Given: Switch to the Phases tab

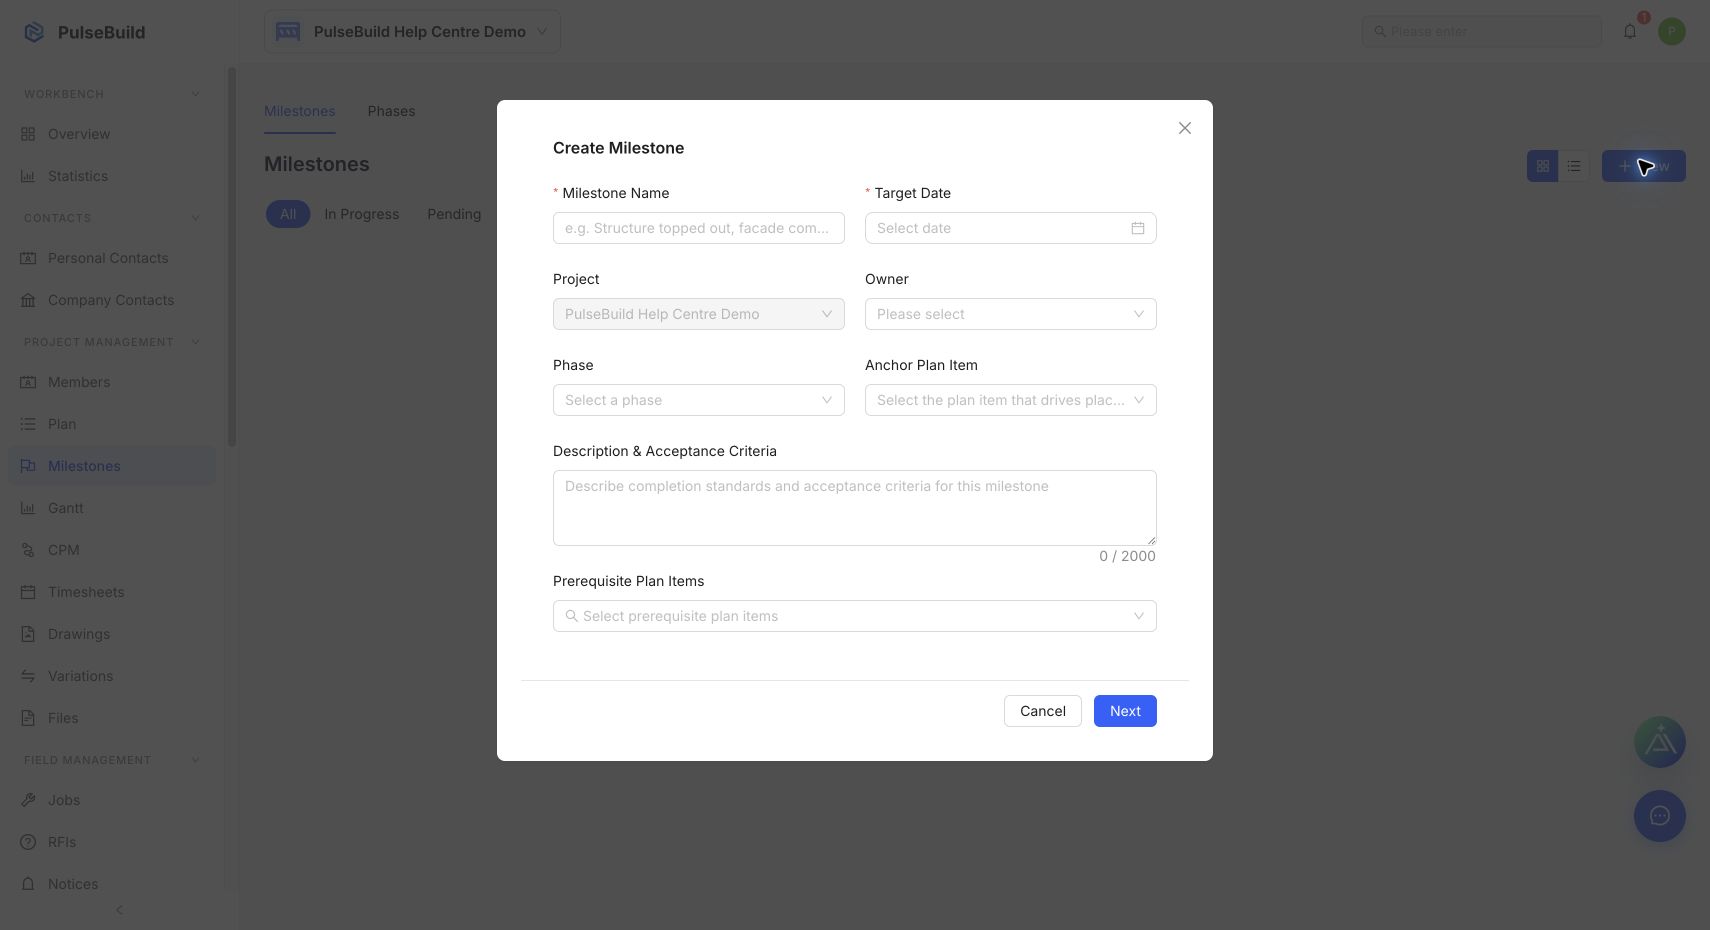Looking at the screenshot, I should [x=391, y=111].
